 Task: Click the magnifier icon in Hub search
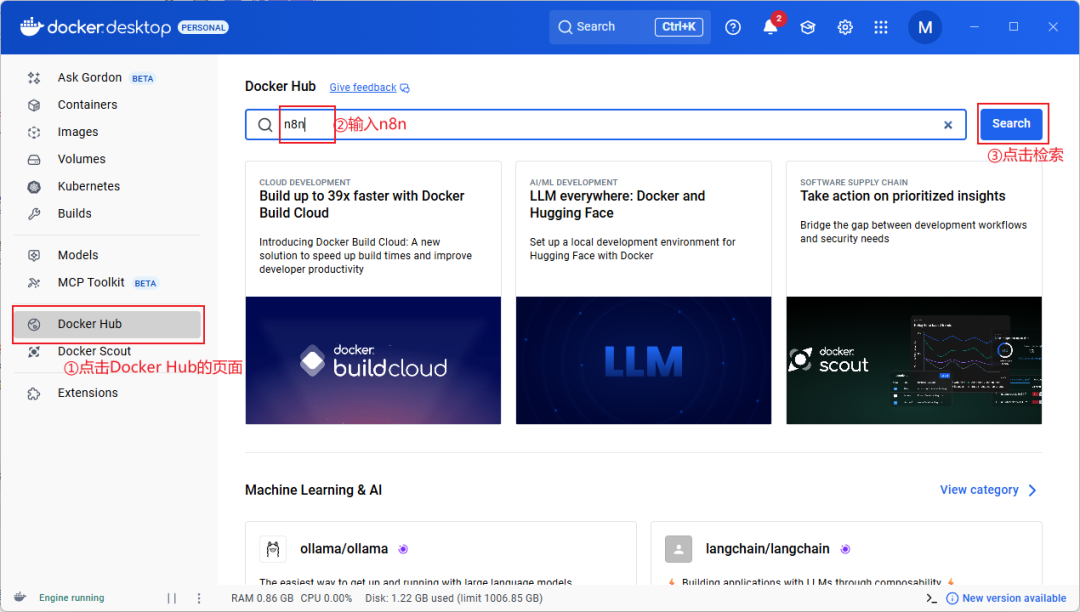(x=265, y=125)
